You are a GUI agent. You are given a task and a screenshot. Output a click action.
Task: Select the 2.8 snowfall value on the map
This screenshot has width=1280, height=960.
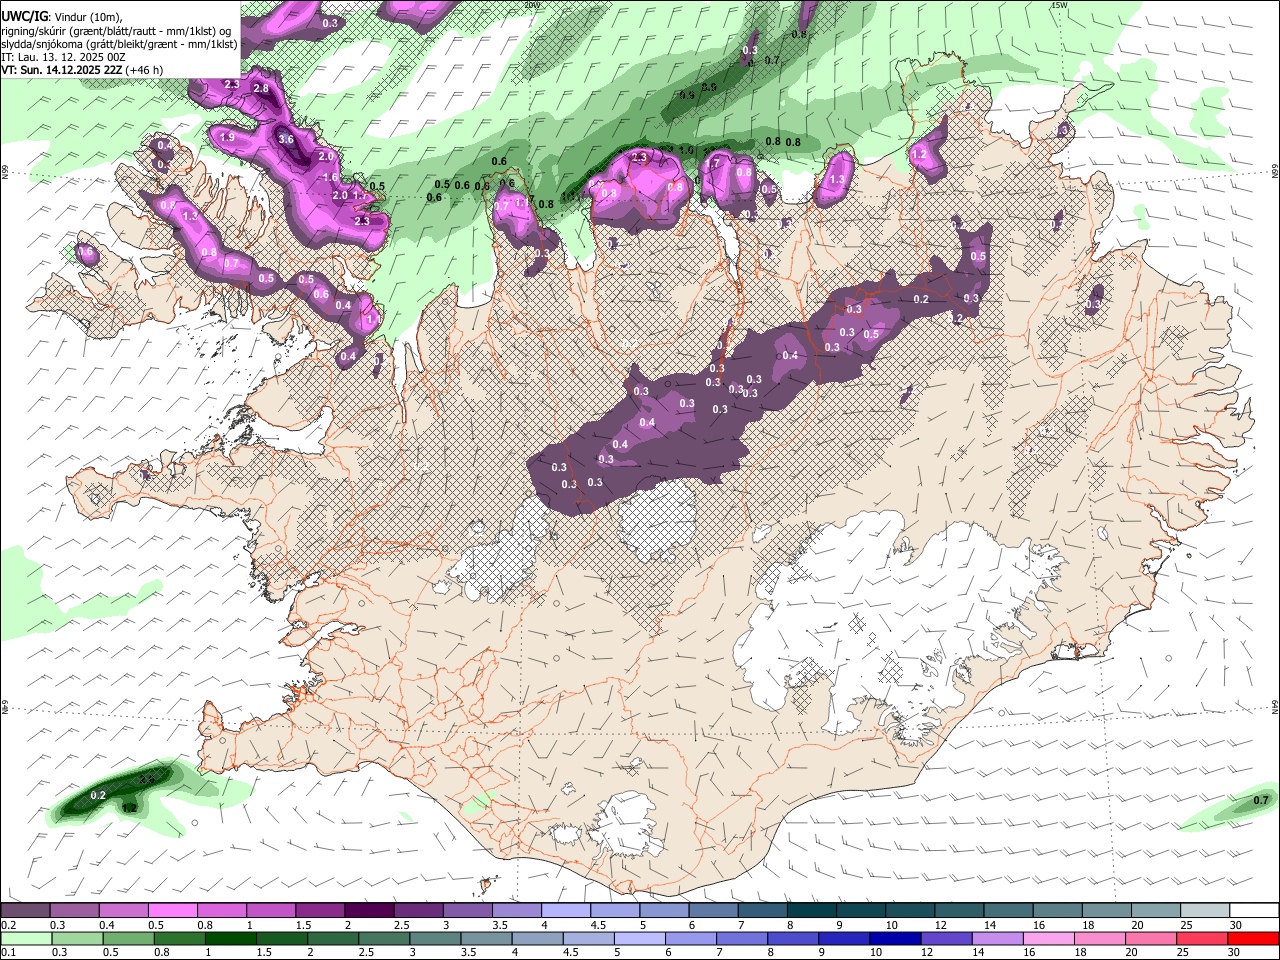click(261, 89)
